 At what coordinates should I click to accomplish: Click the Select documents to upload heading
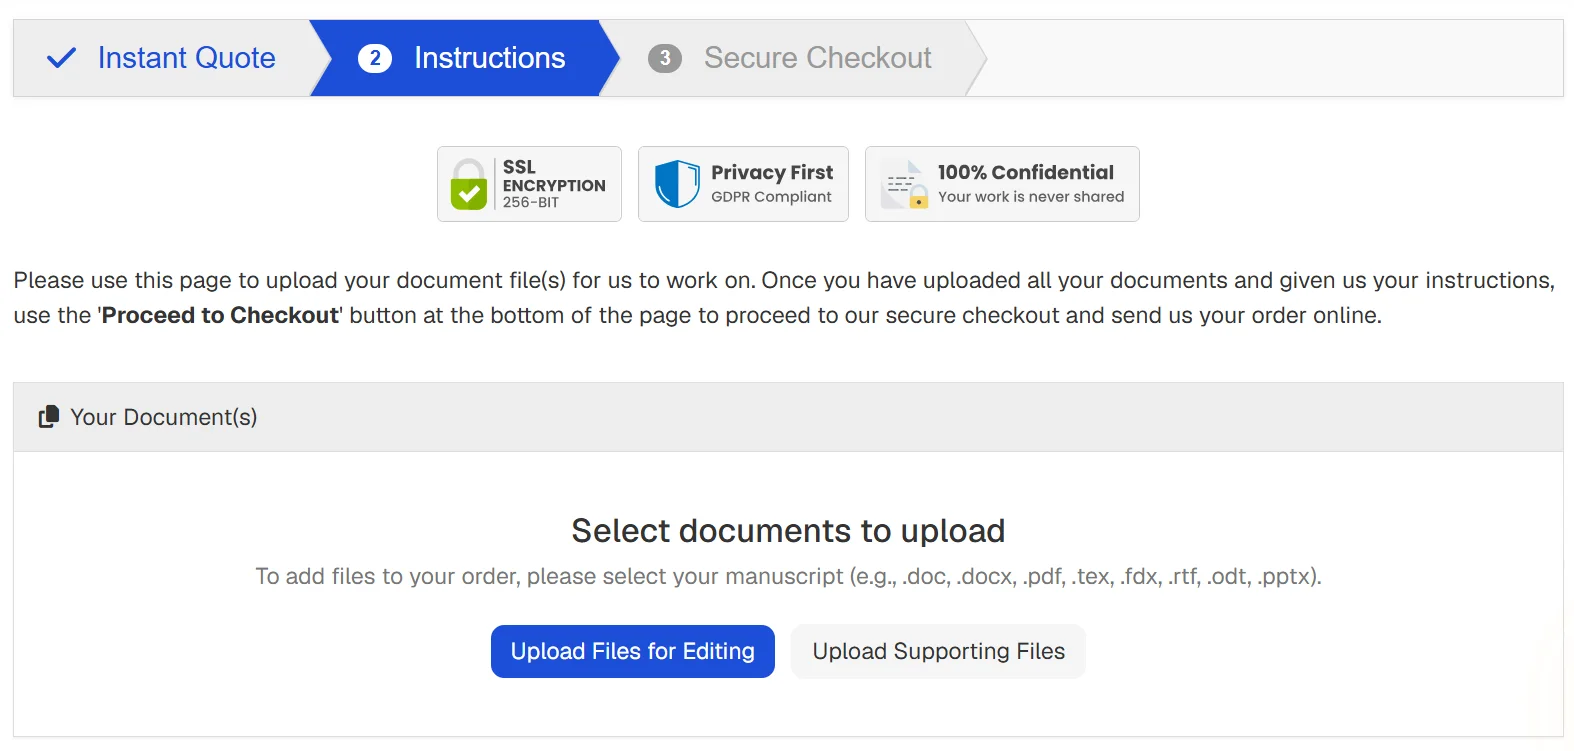788,530
